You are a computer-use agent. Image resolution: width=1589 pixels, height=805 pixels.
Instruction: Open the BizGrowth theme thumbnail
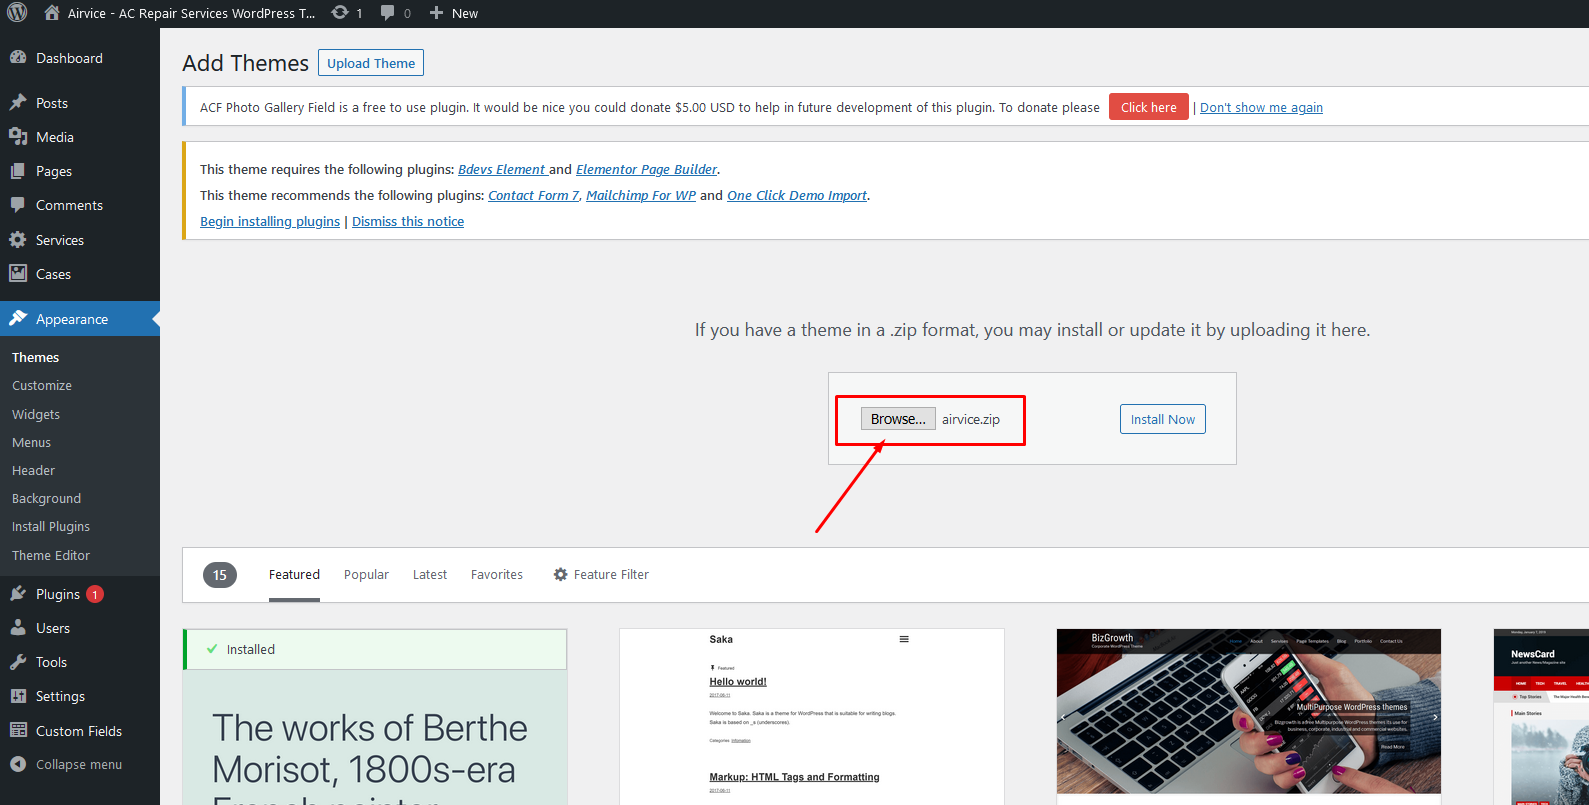pyautogui.click(x=1249, y=711)
